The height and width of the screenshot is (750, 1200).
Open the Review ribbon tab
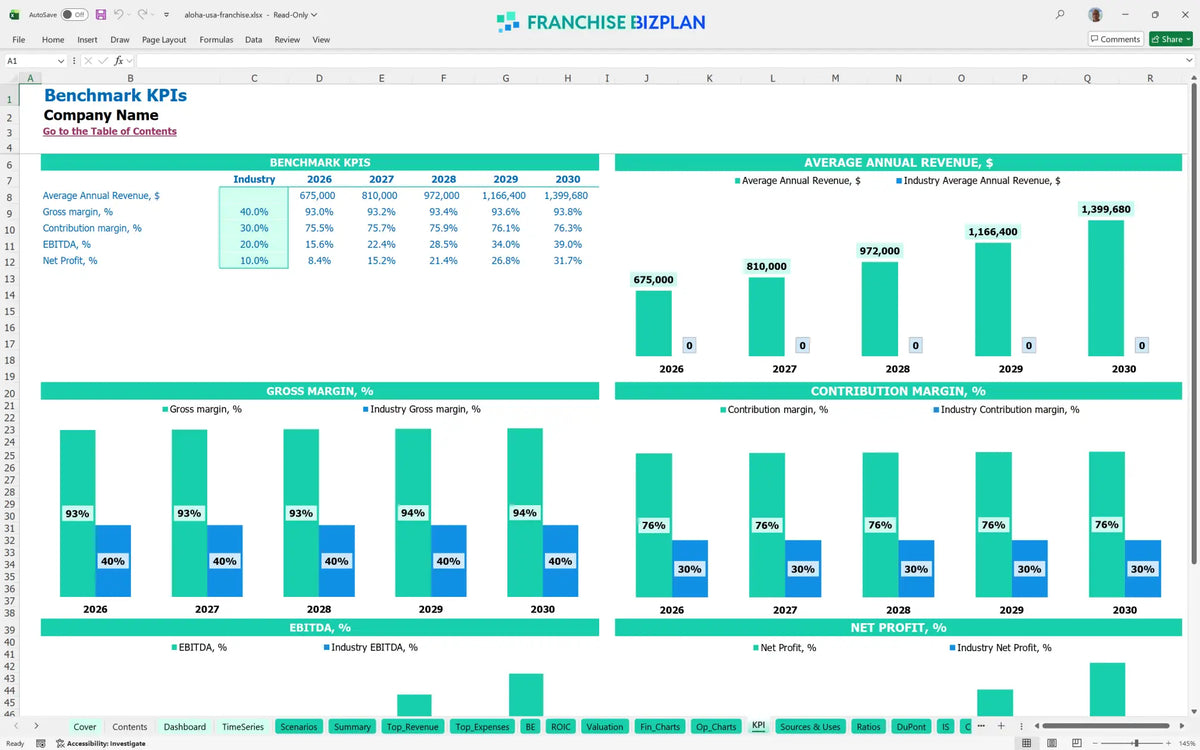click(x=287, y=40)
